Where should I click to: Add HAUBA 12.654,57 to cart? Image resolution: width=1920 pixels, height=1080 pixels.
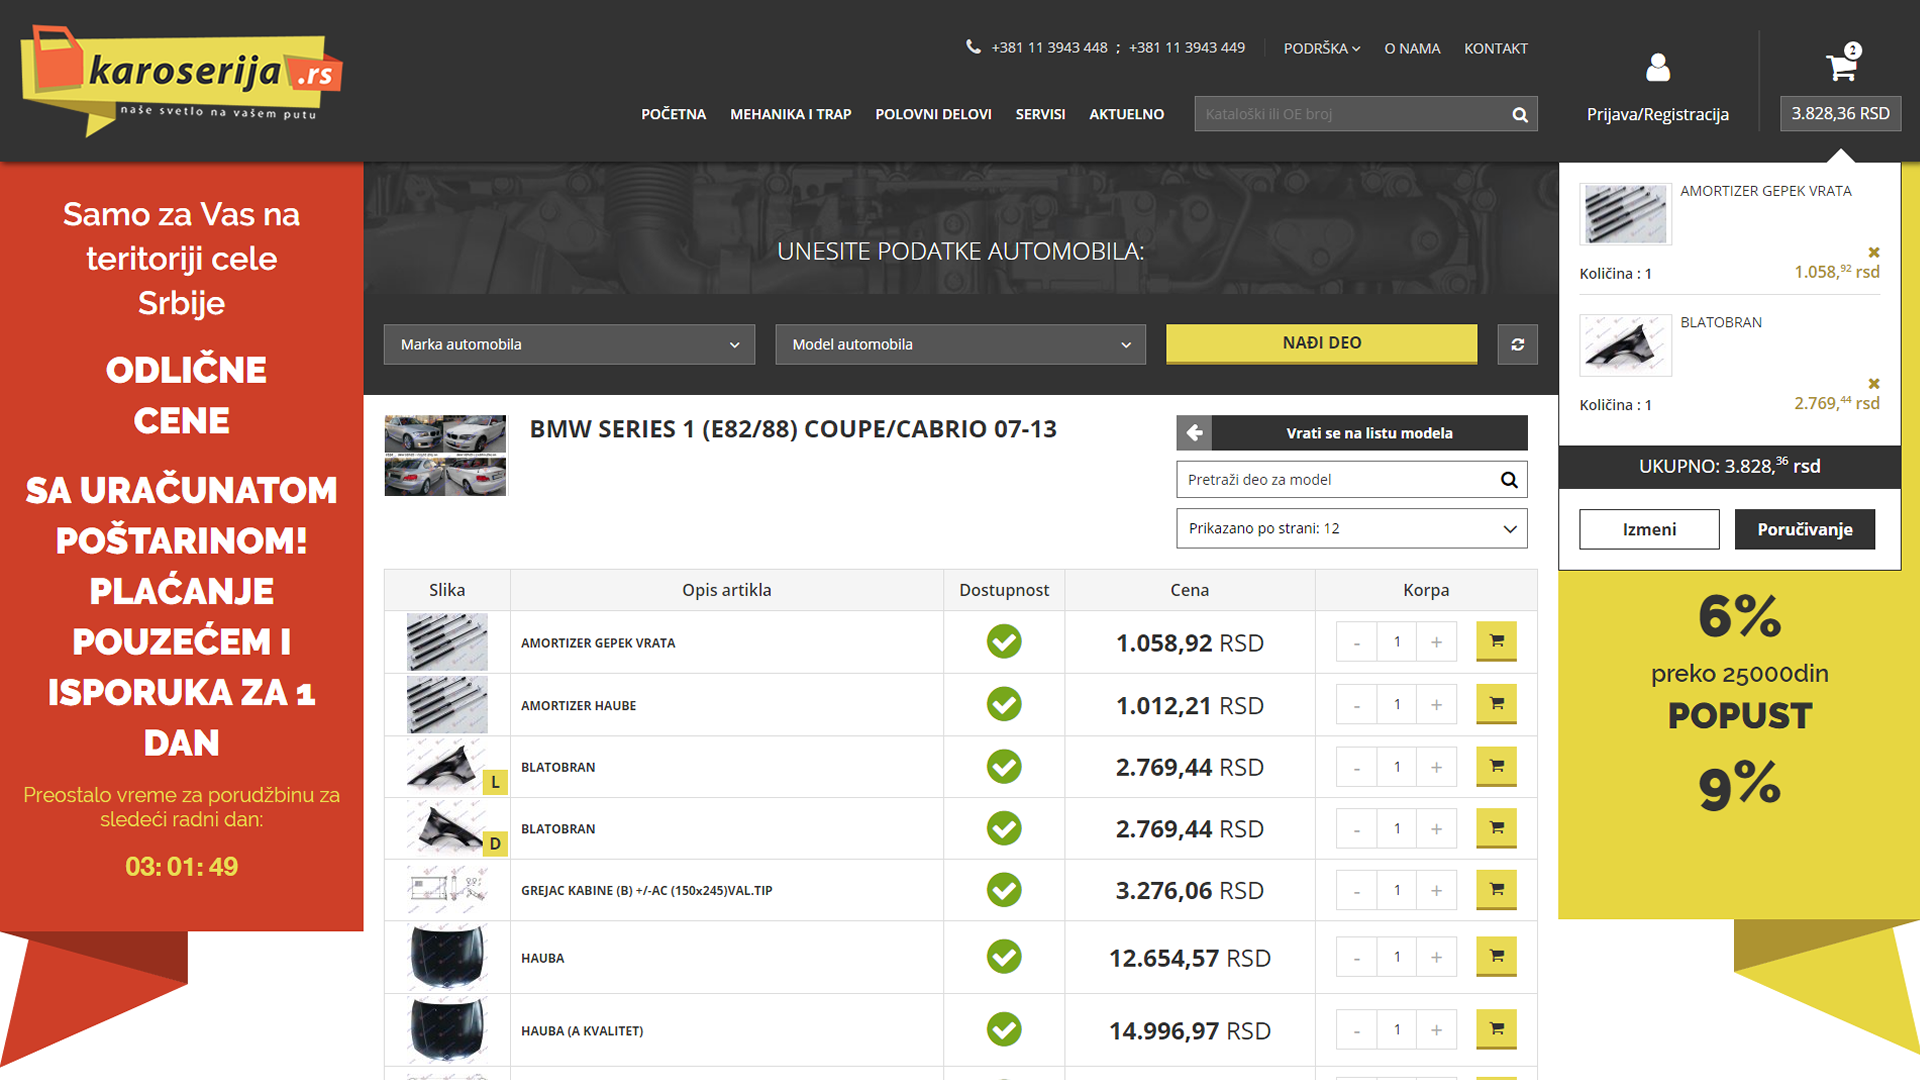pos(1496,957)
